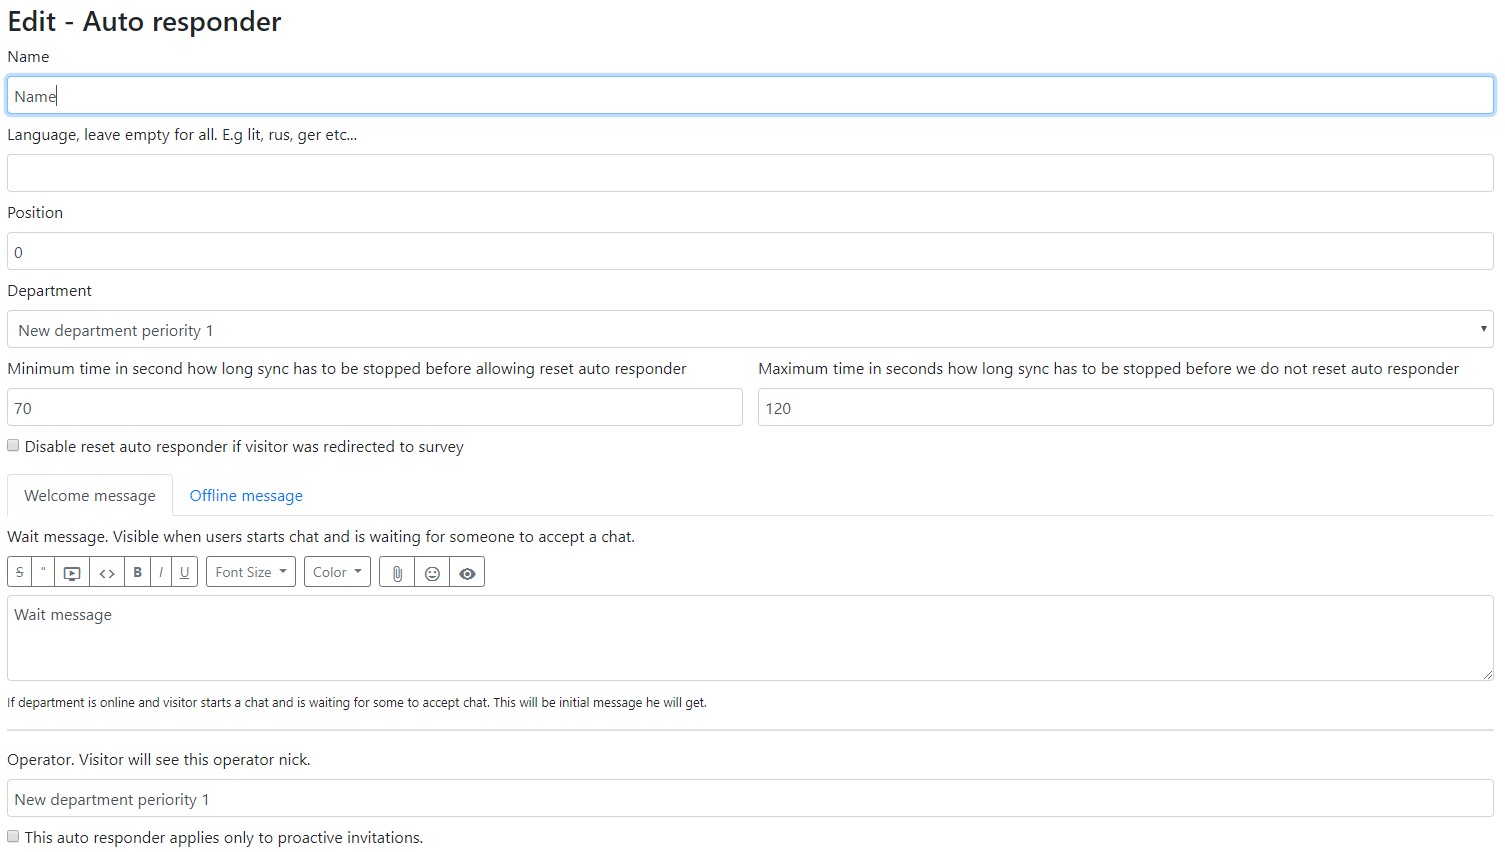1505x852 pixels.
Task: Grab the textarea resize handle corner
Action: pos(1487,674)
